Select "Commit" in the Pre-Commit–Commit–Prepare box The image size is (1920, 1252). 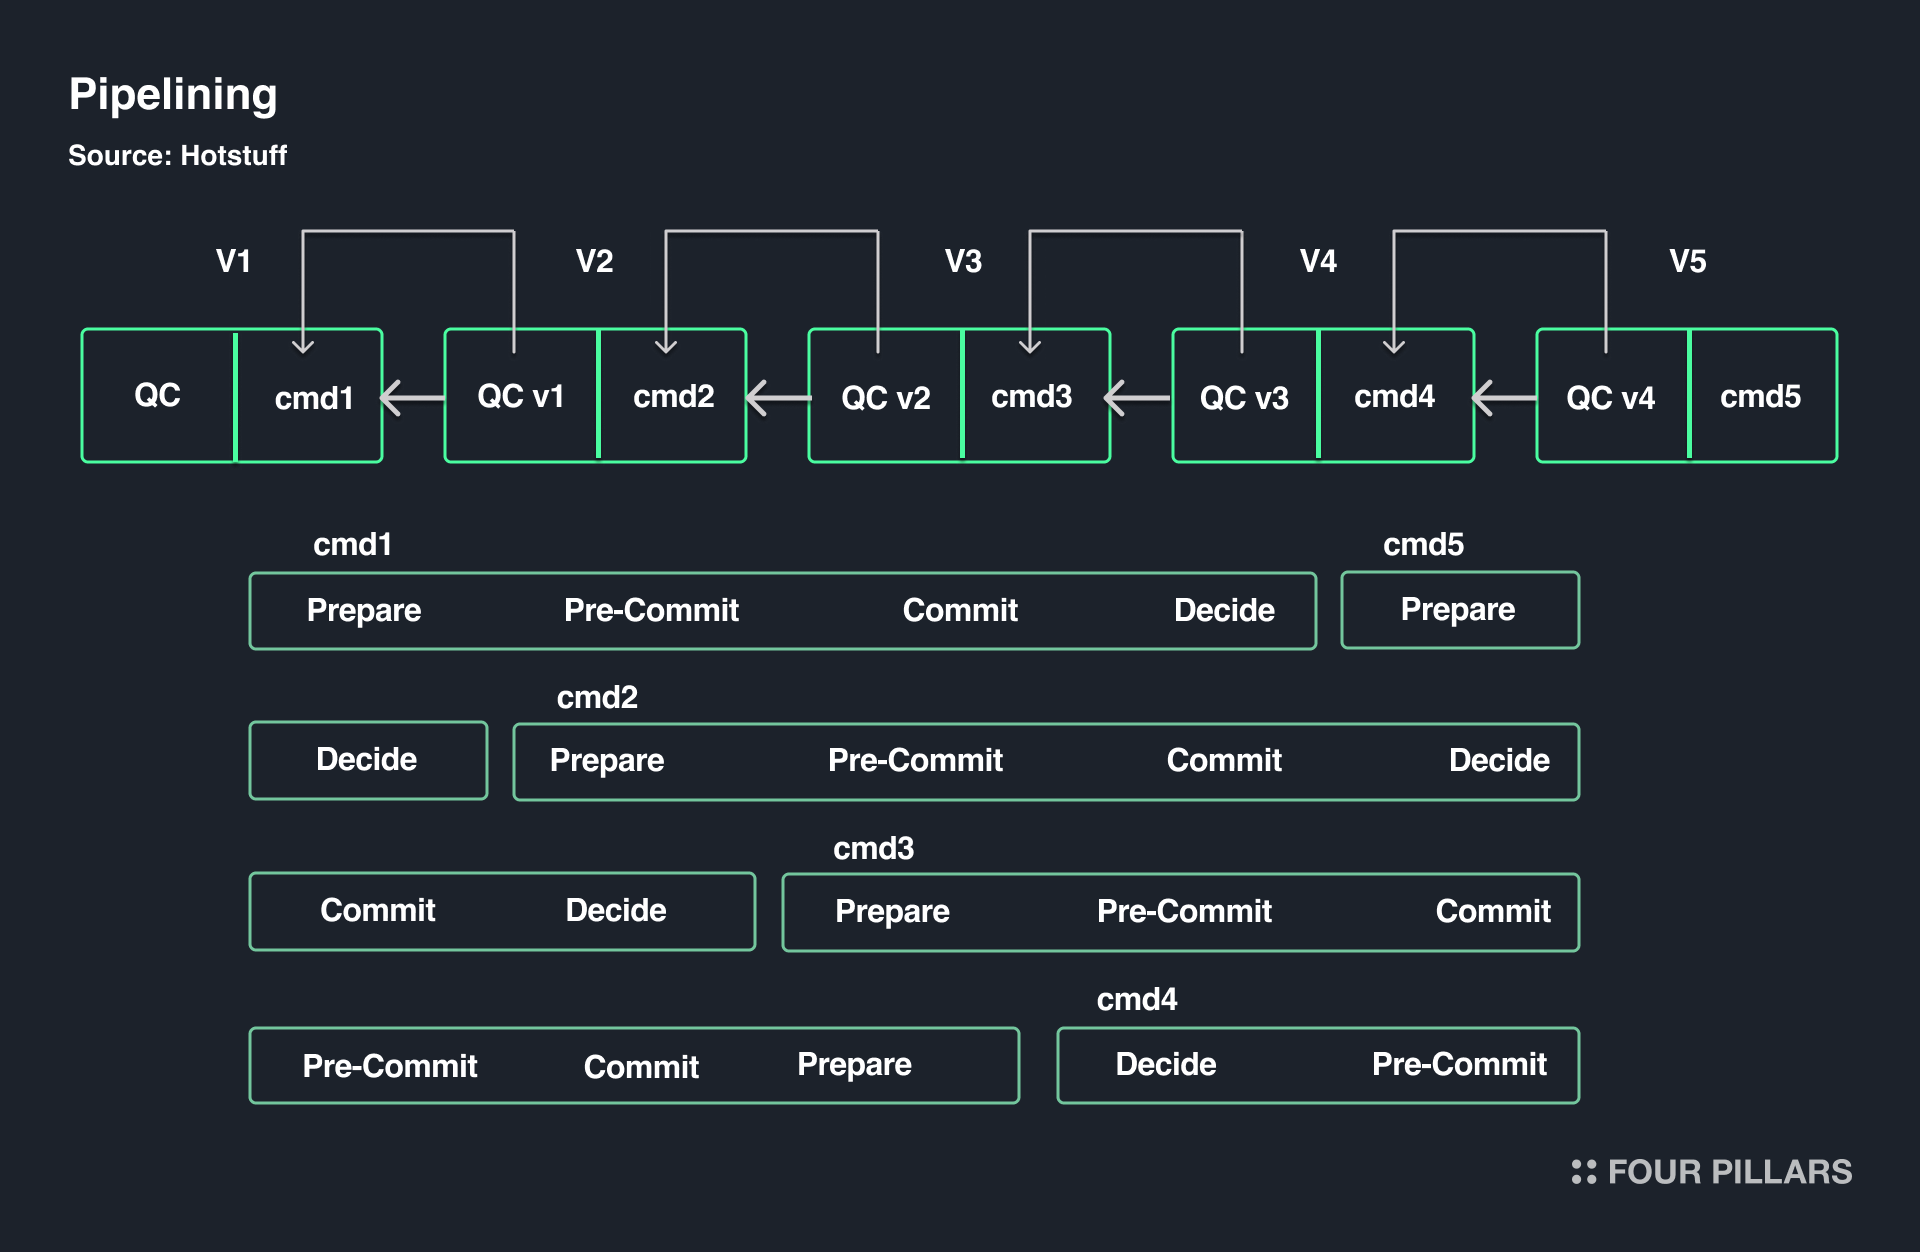(x=641, y=1068)
